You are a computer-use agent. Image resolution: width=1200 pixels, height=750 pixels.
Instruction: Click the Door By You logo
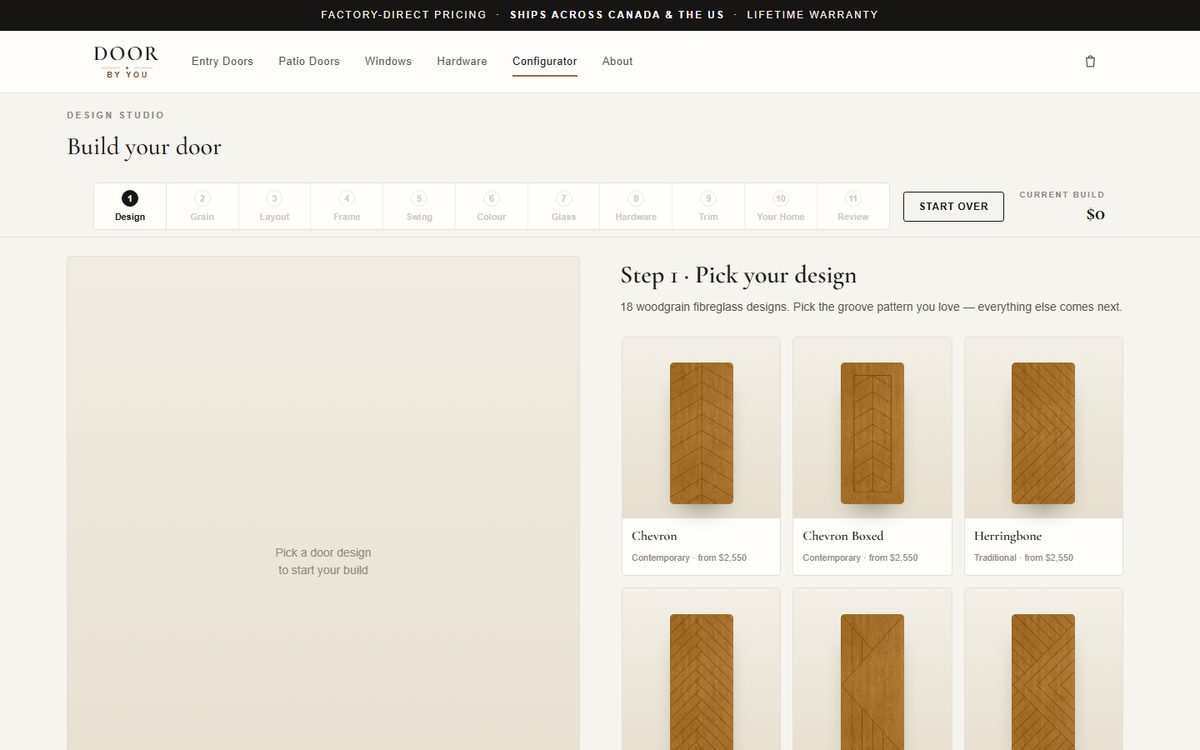pyautogui.click(x=126, y=61)
